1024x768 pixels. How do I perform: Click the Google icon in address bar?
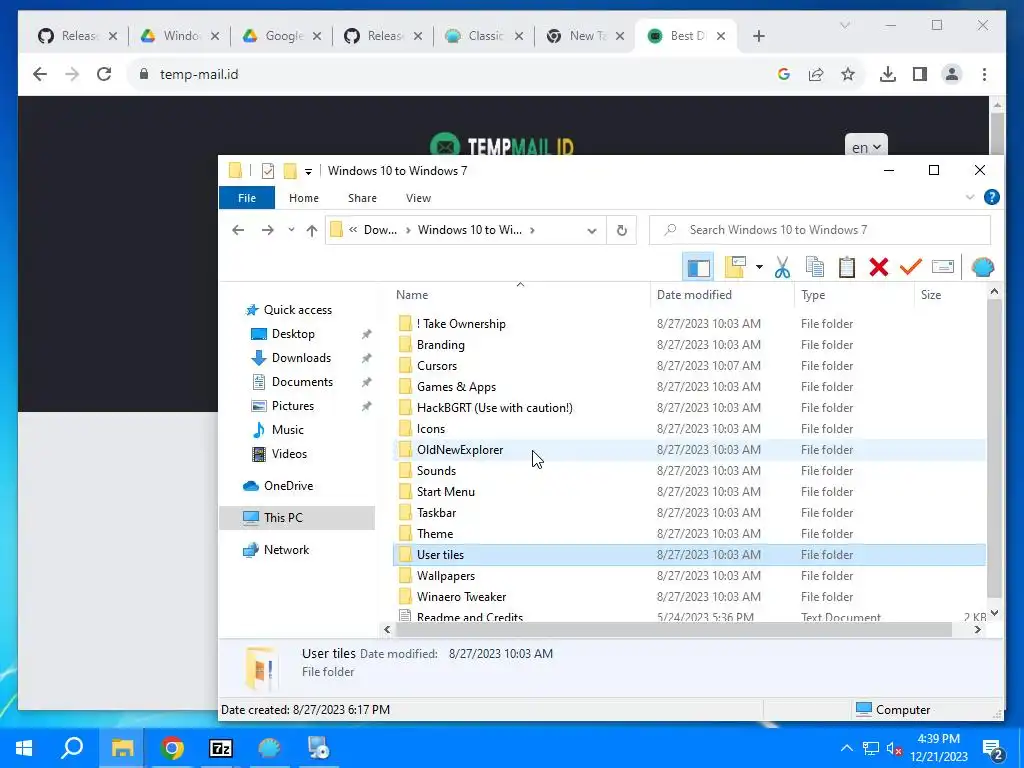click(784, 74)
